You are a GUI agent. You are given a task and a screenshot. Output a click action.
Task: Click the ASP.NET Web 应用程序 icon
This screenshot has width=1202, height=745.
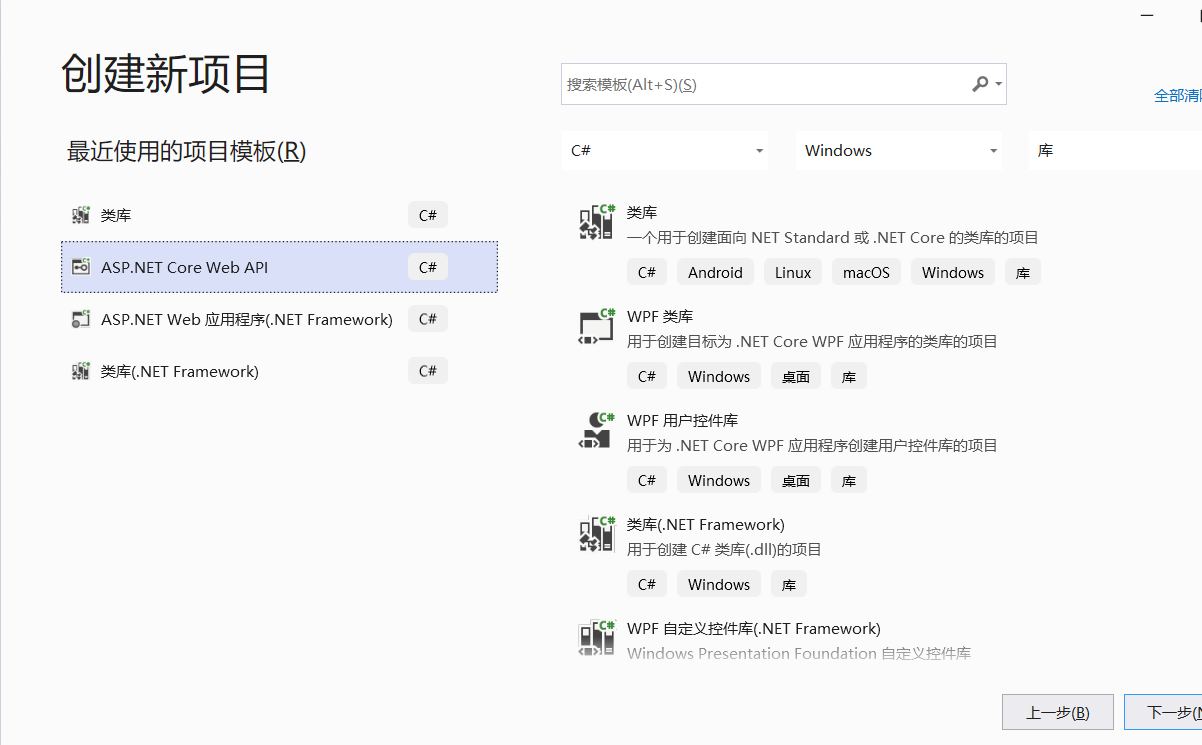click(81, 319)
